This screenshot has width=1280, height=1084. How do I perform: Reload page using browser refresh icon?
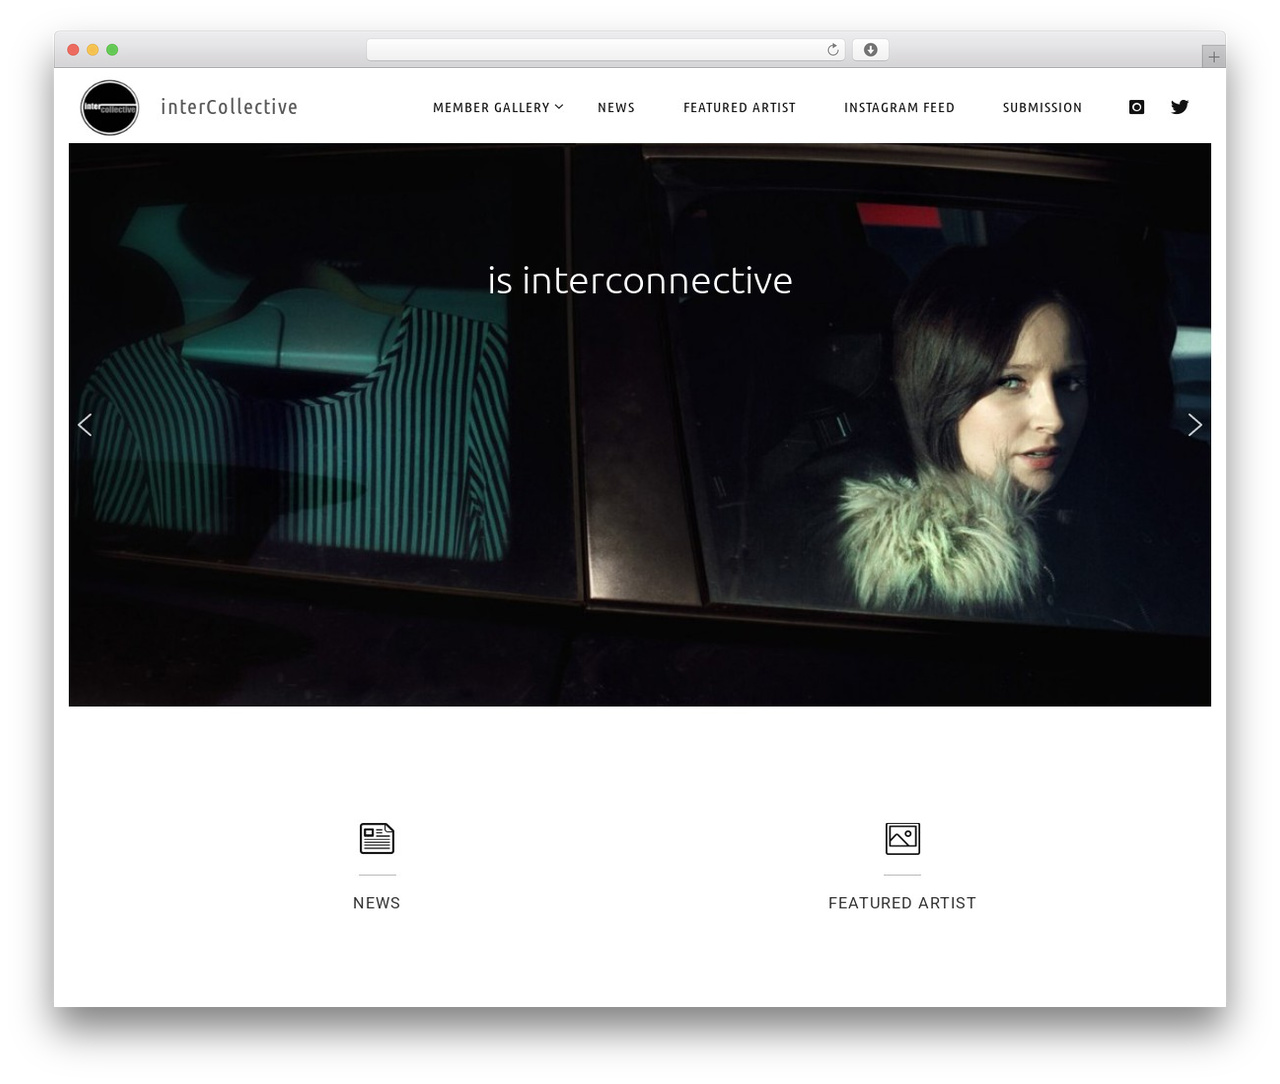(832, 50)
